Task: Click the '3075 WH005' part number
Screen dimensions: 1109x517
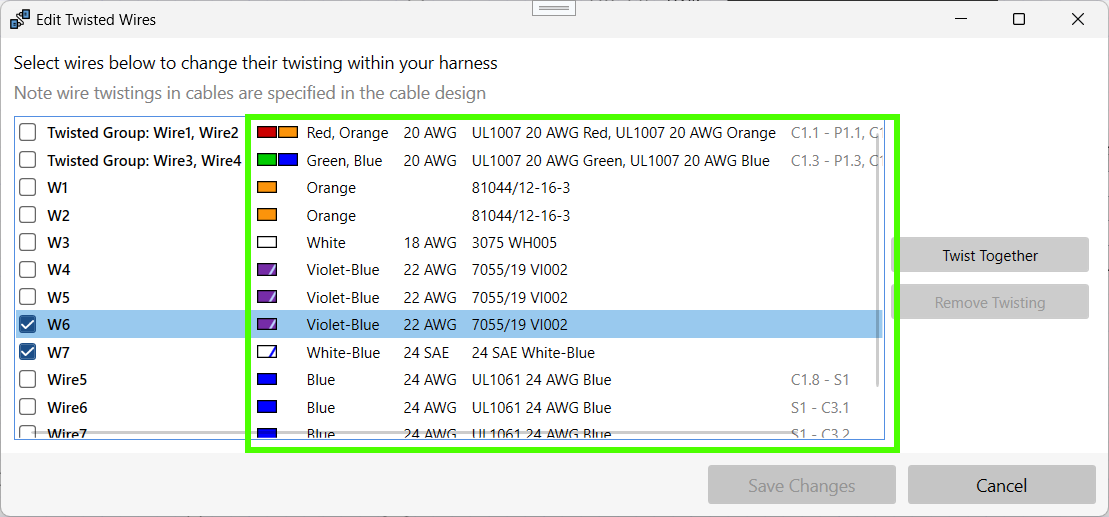Action: [514, 243]
